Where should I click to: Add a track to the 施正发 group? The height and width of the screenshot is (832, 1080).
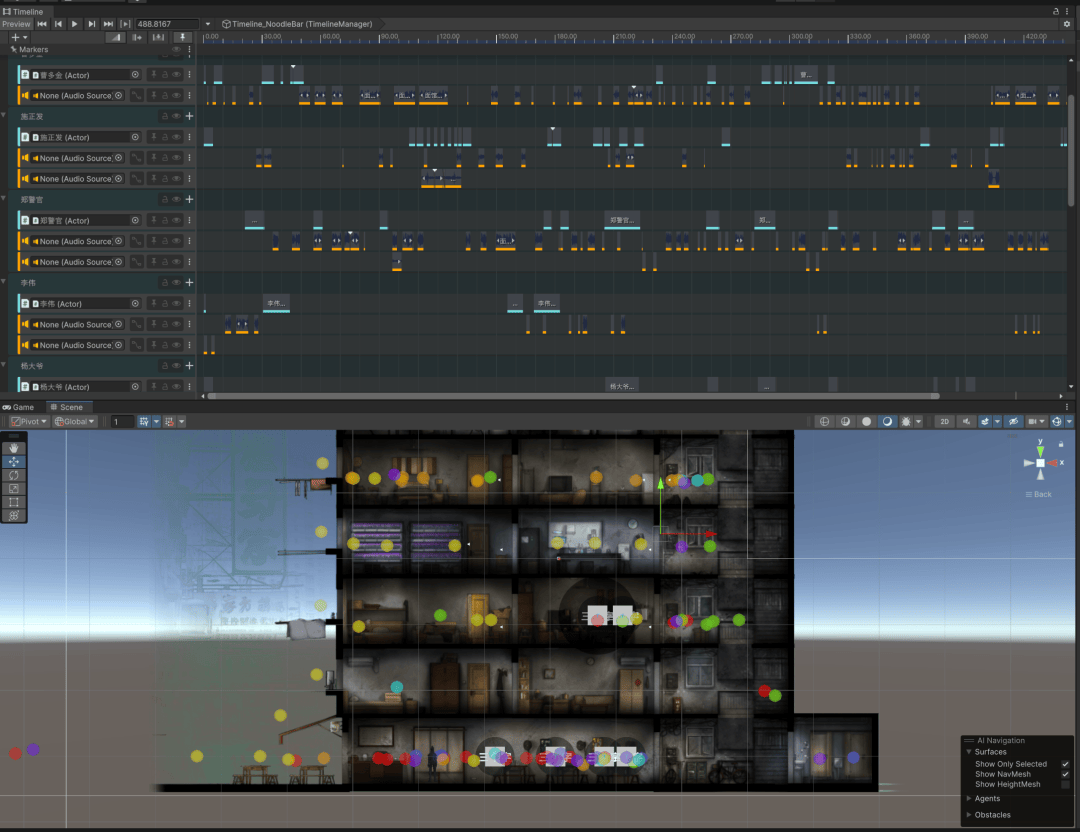[189, 116]
